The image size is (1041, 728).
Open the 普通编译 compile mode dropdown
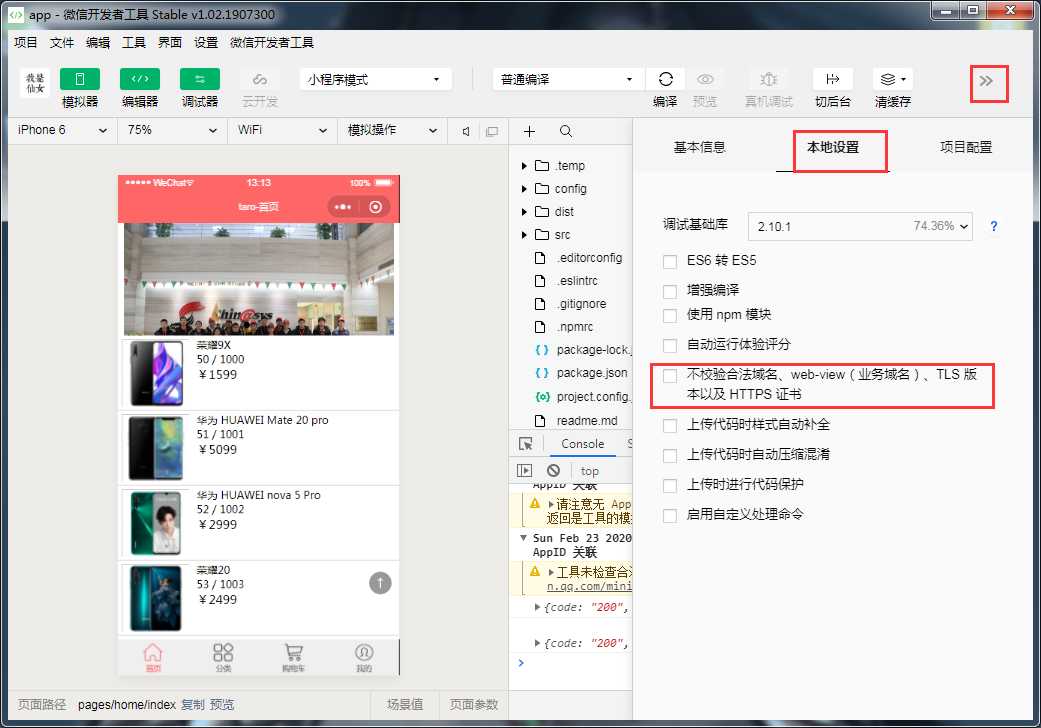pos(568,80)
